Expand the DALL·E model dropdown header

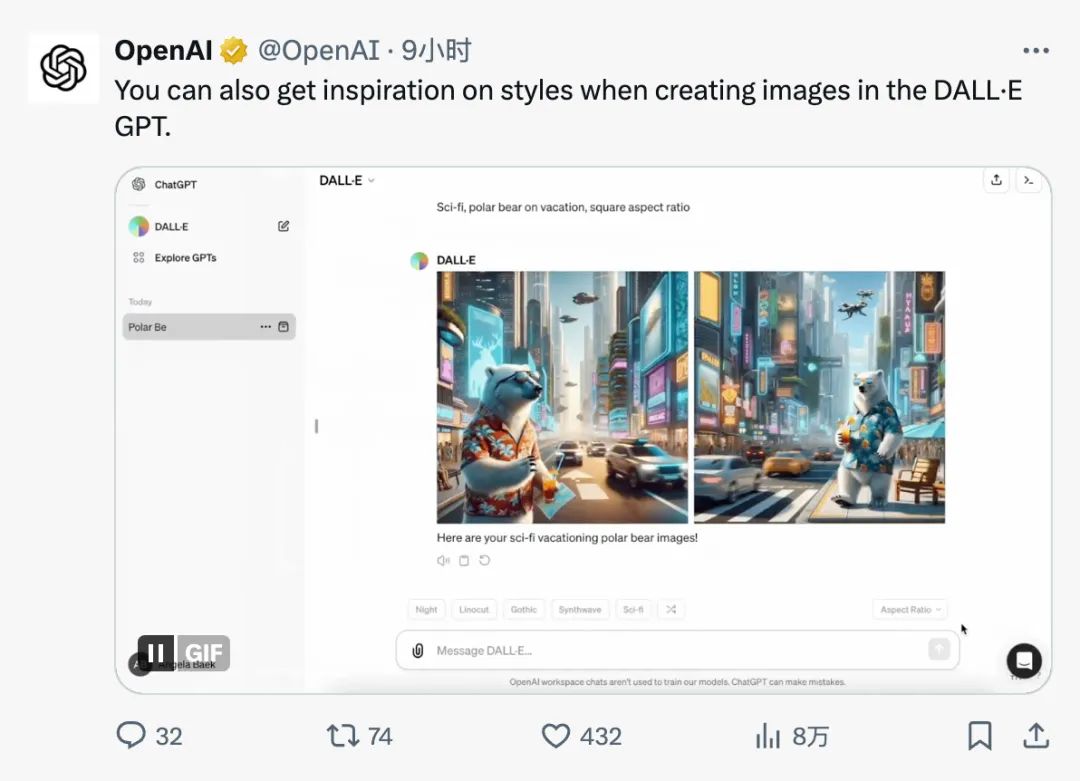pos(346,180)
